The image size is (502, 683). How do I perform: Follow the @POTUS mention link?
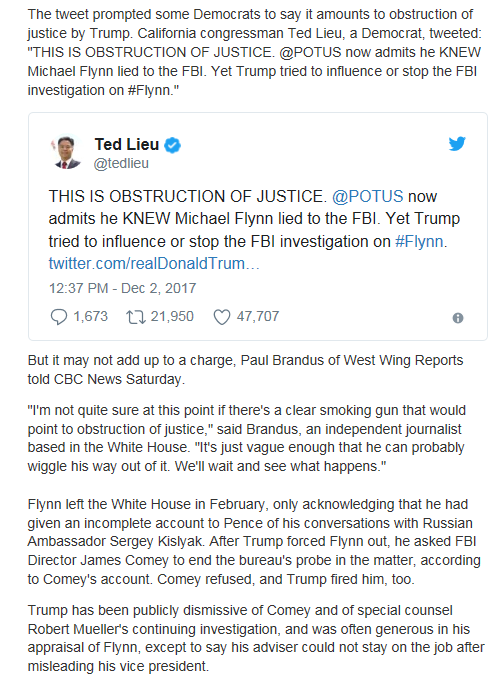[x=367, y=196]
